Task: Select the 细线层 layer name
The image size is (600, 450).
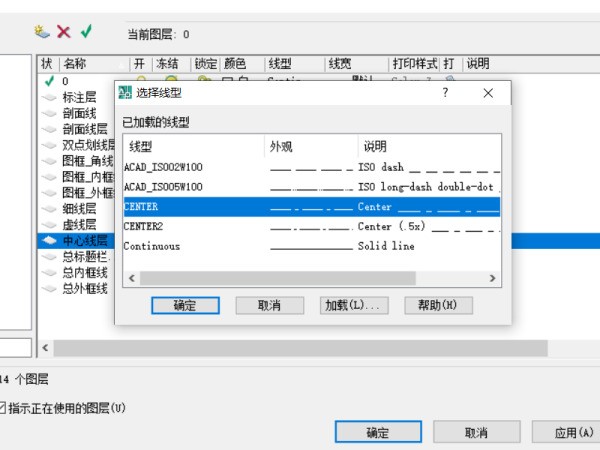Action: 80,209
